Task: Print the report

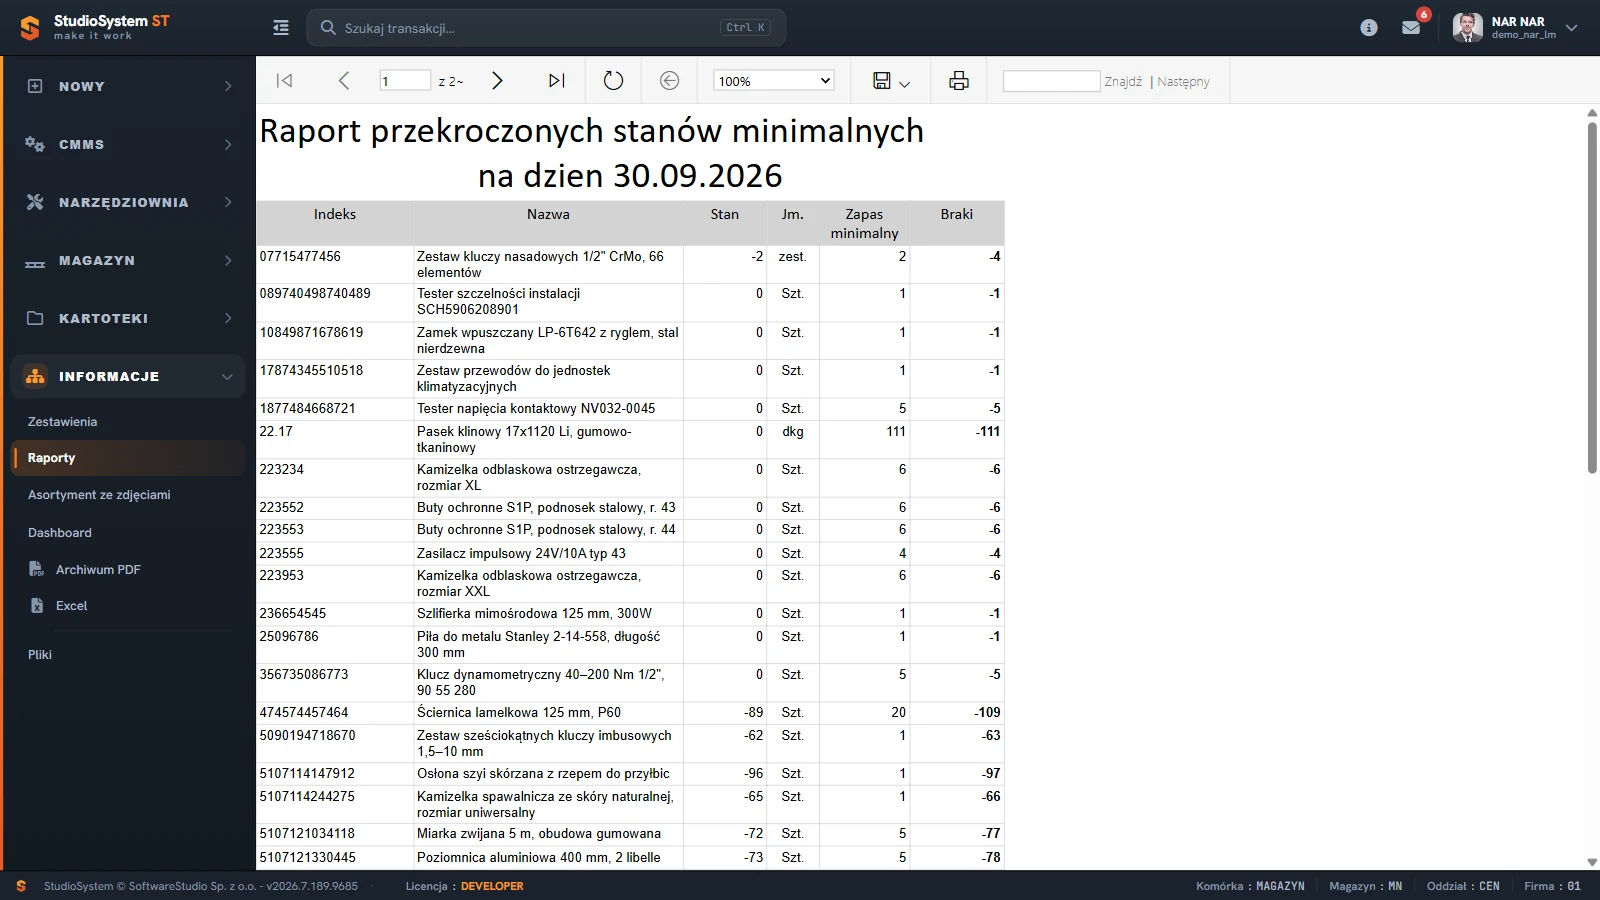Action: [959, 81]
